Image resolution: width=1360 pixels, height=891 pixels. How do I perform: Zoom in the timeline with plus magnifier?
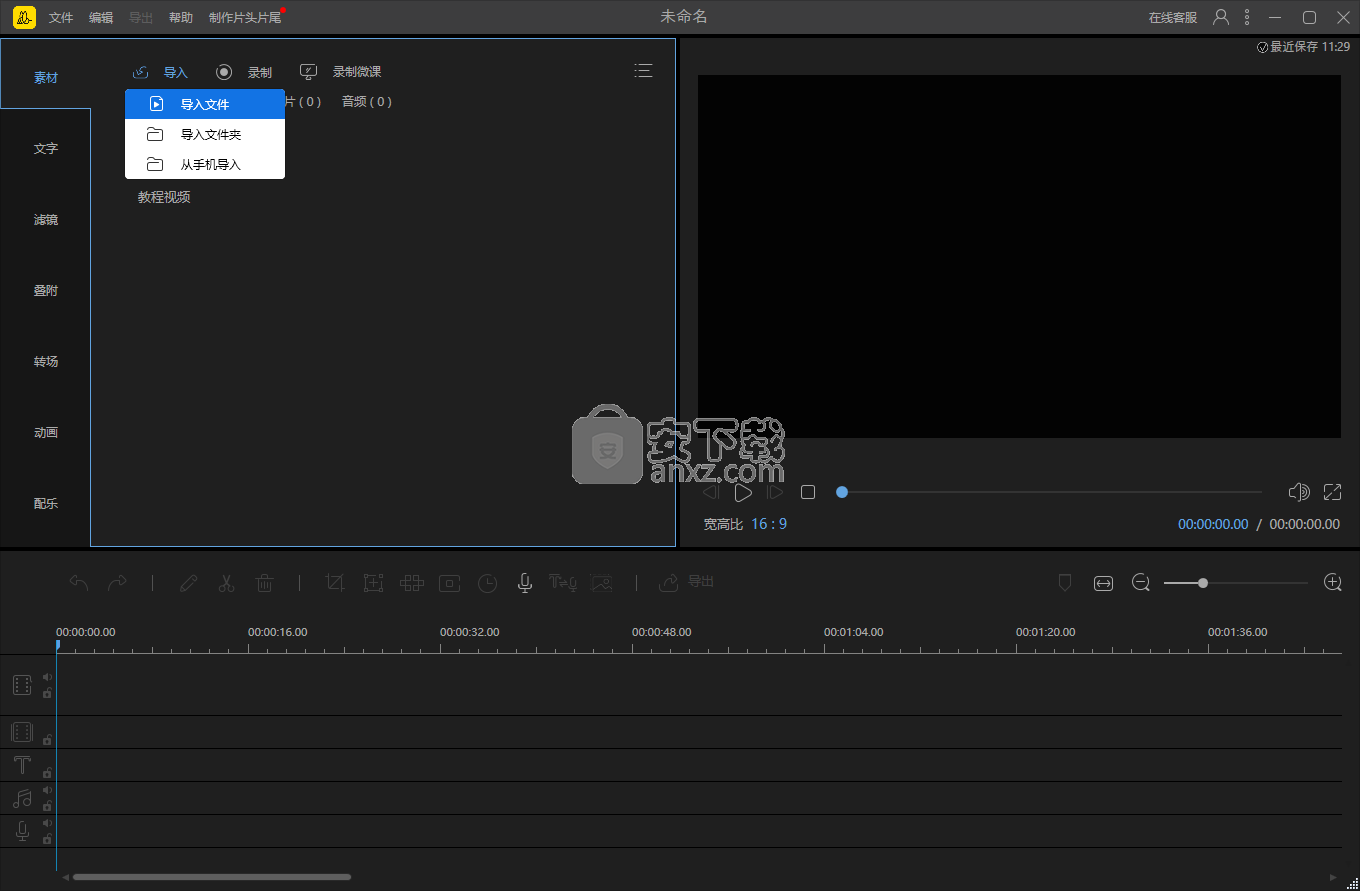(1332, 583)
